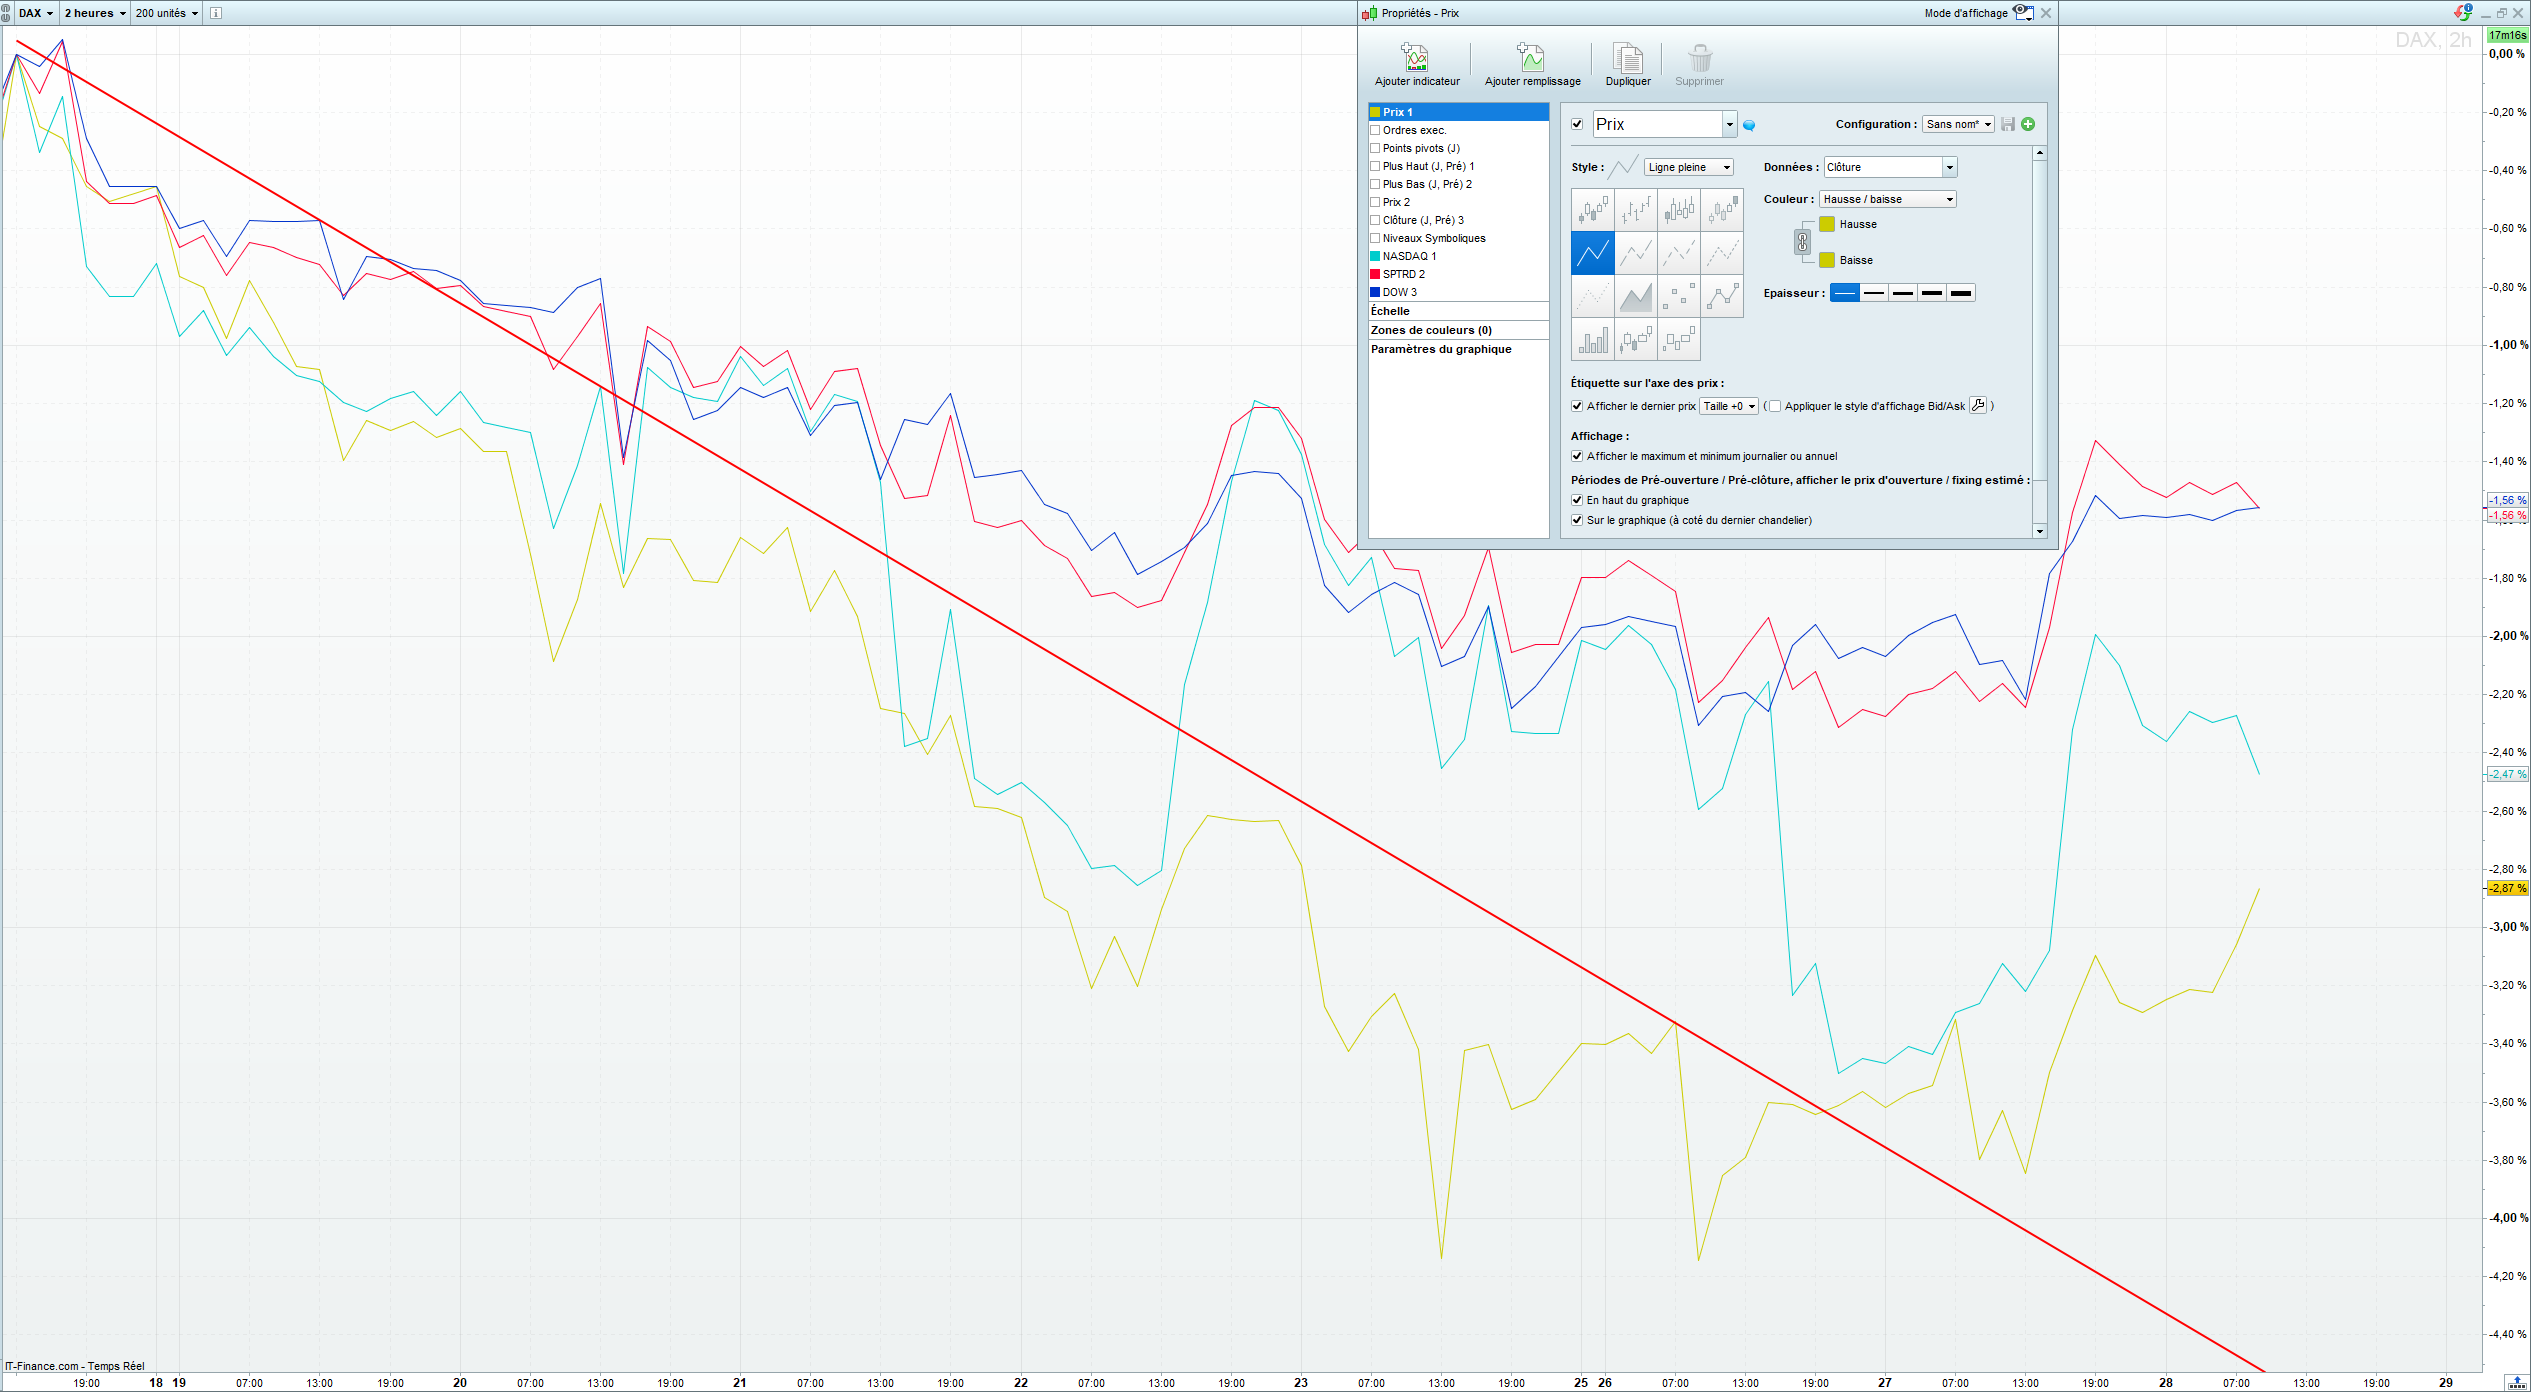Open the Échelle section
The image size is (2531, 1392).
point(1390,311)
